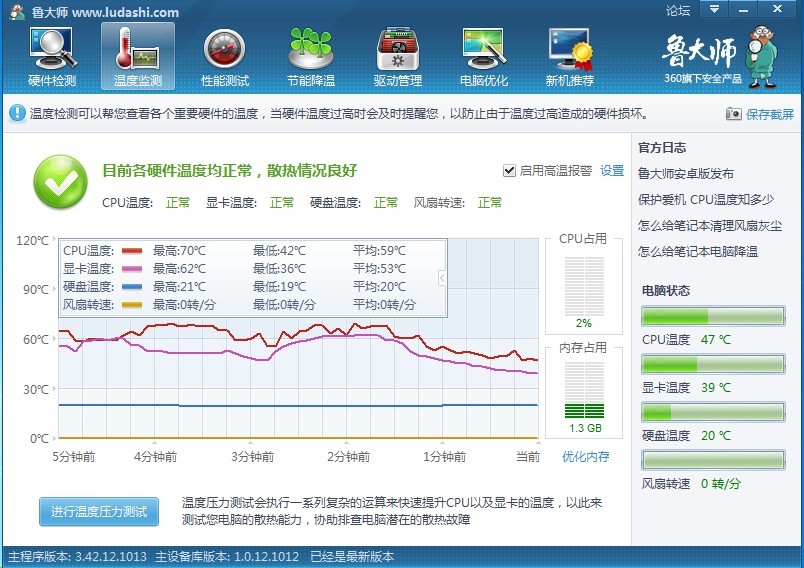Open the title bar dropdown menu arrow
Image resolution: width=804 pixels, height=568 pixels.
[714, 9]
